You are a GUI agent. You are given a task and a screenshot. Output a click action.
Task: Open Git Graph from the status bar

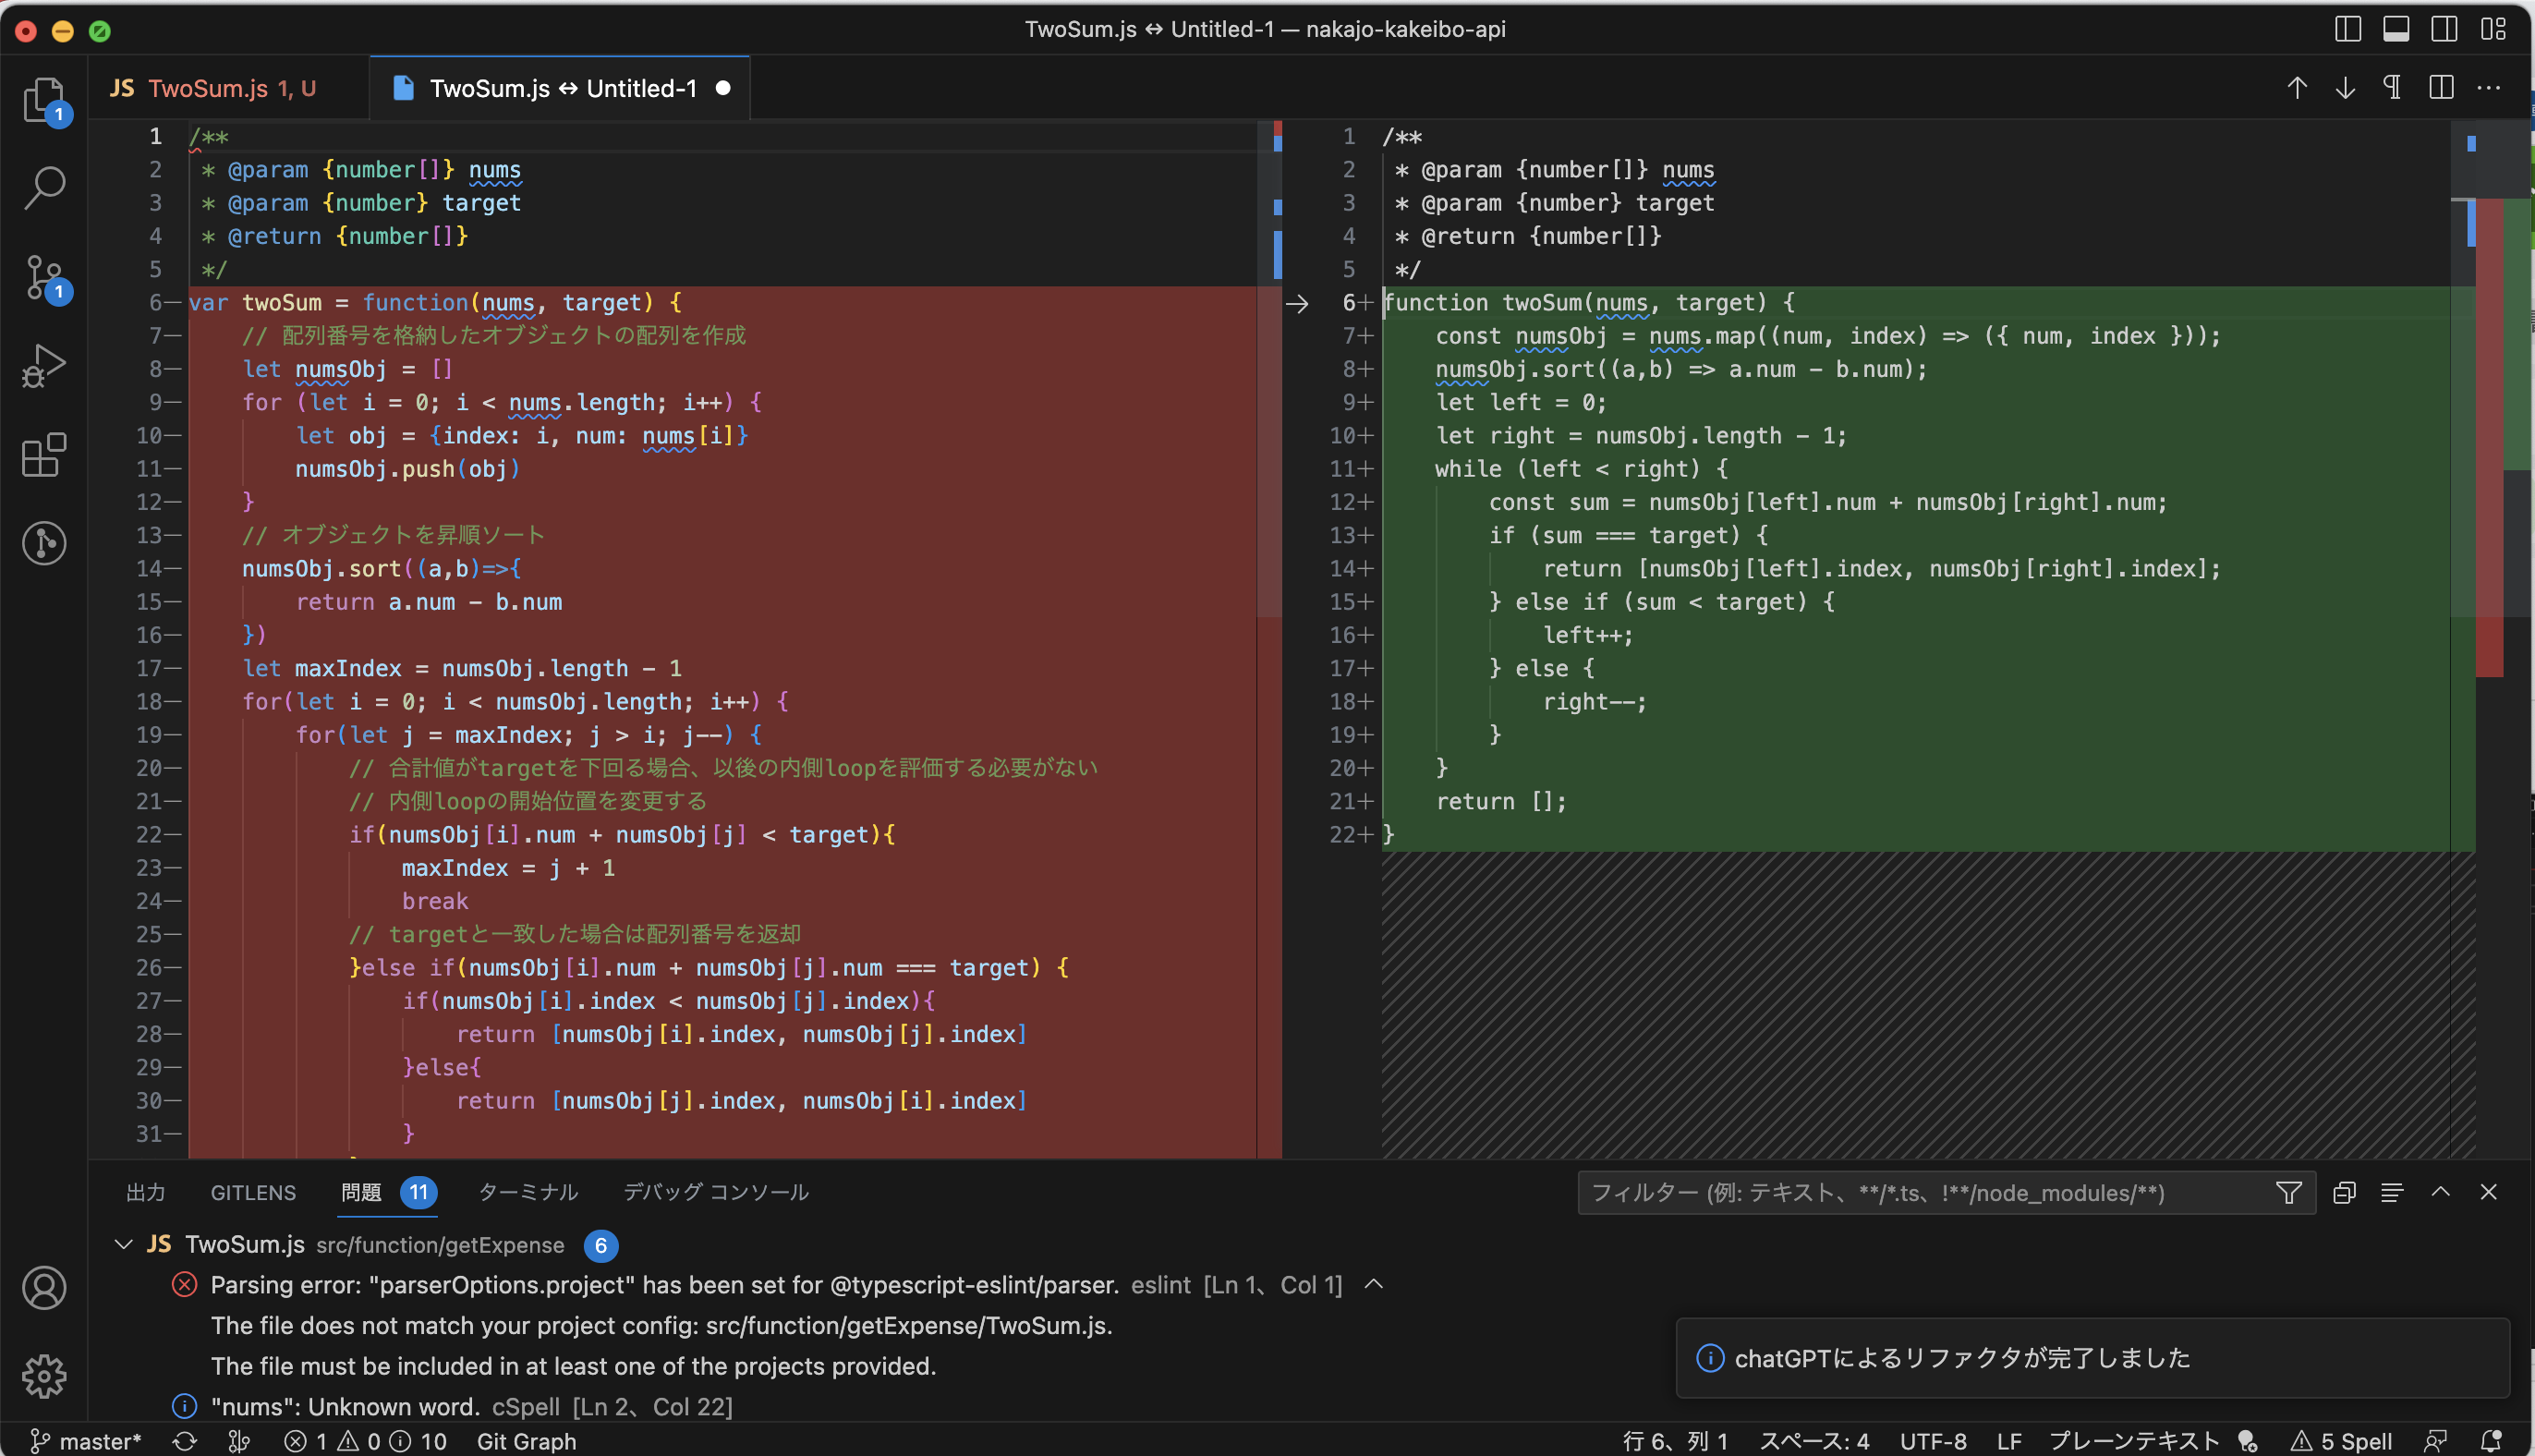[x=527, y=1441]
